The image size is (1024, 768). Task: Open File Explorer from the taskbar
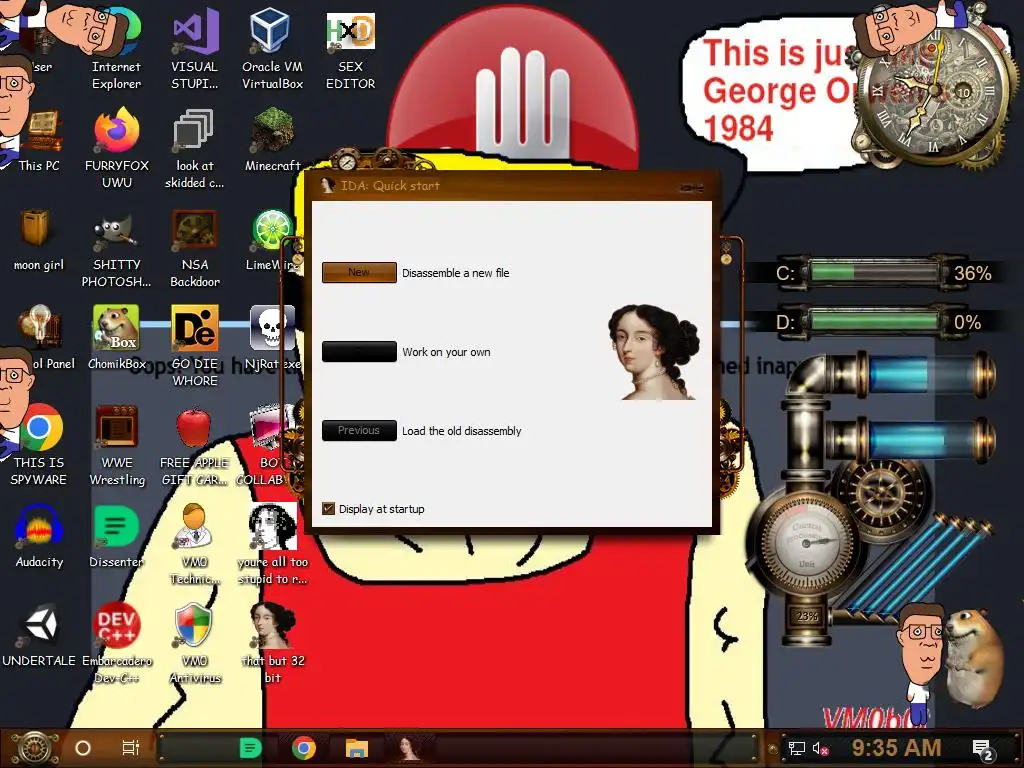coord(357,748)
